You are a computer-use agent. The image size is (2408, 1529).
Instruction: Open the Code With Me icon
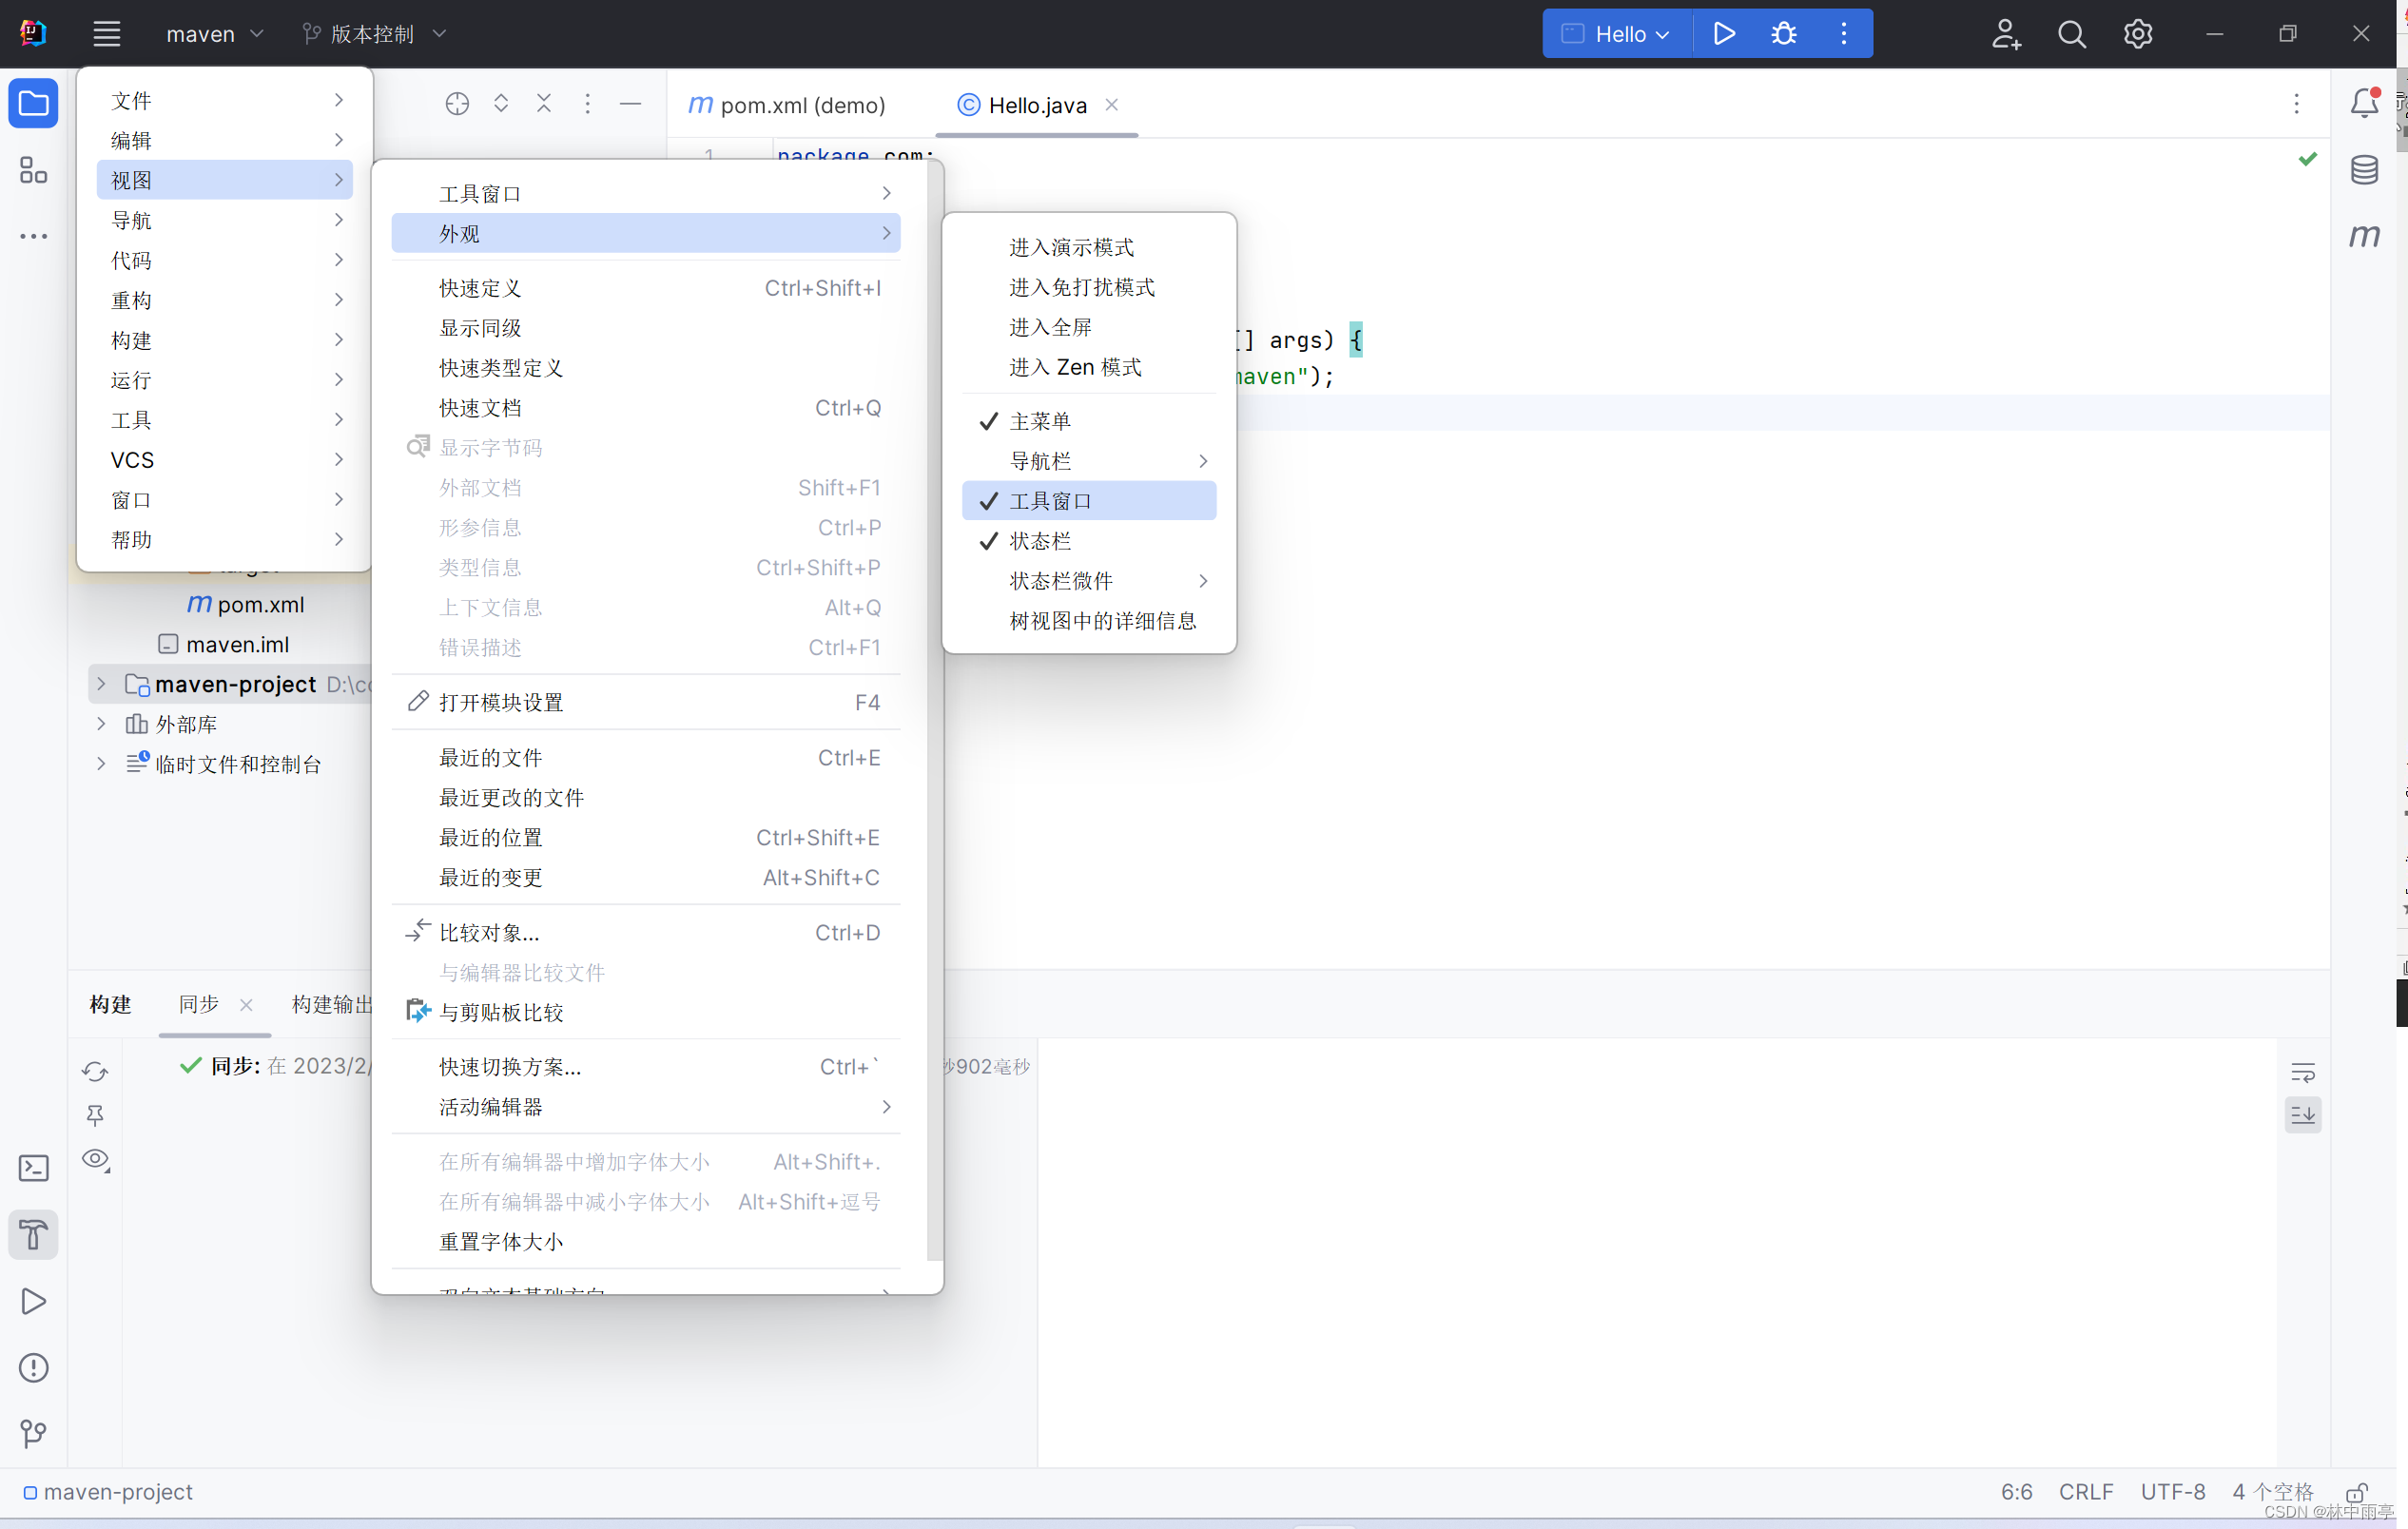point(2006,33)
